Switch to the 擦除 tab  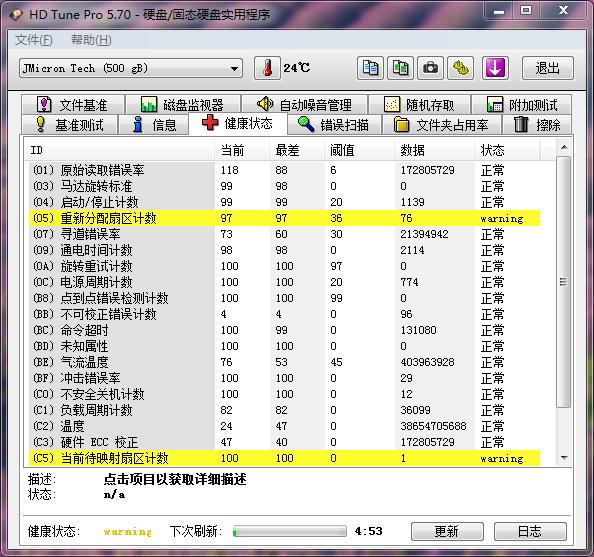[537, 125]
